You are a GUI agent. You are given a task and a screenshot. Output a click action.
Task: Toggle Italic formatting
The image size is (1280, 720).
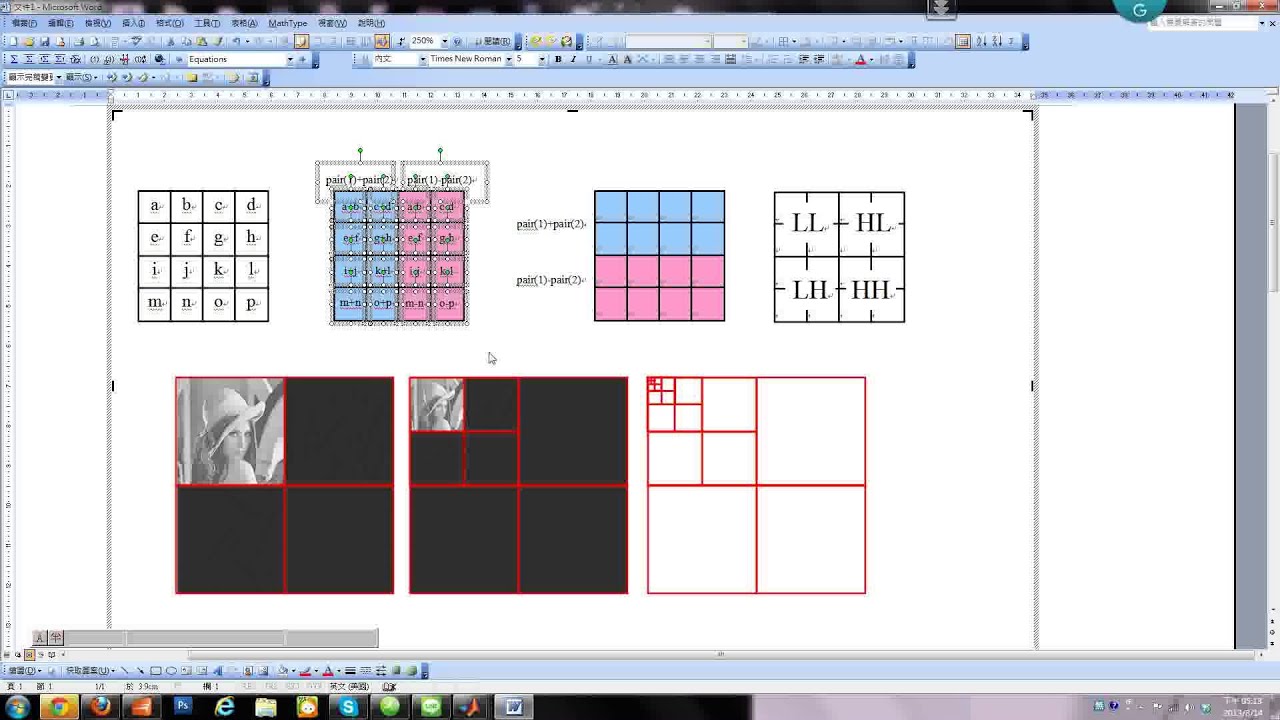[573, 59]
